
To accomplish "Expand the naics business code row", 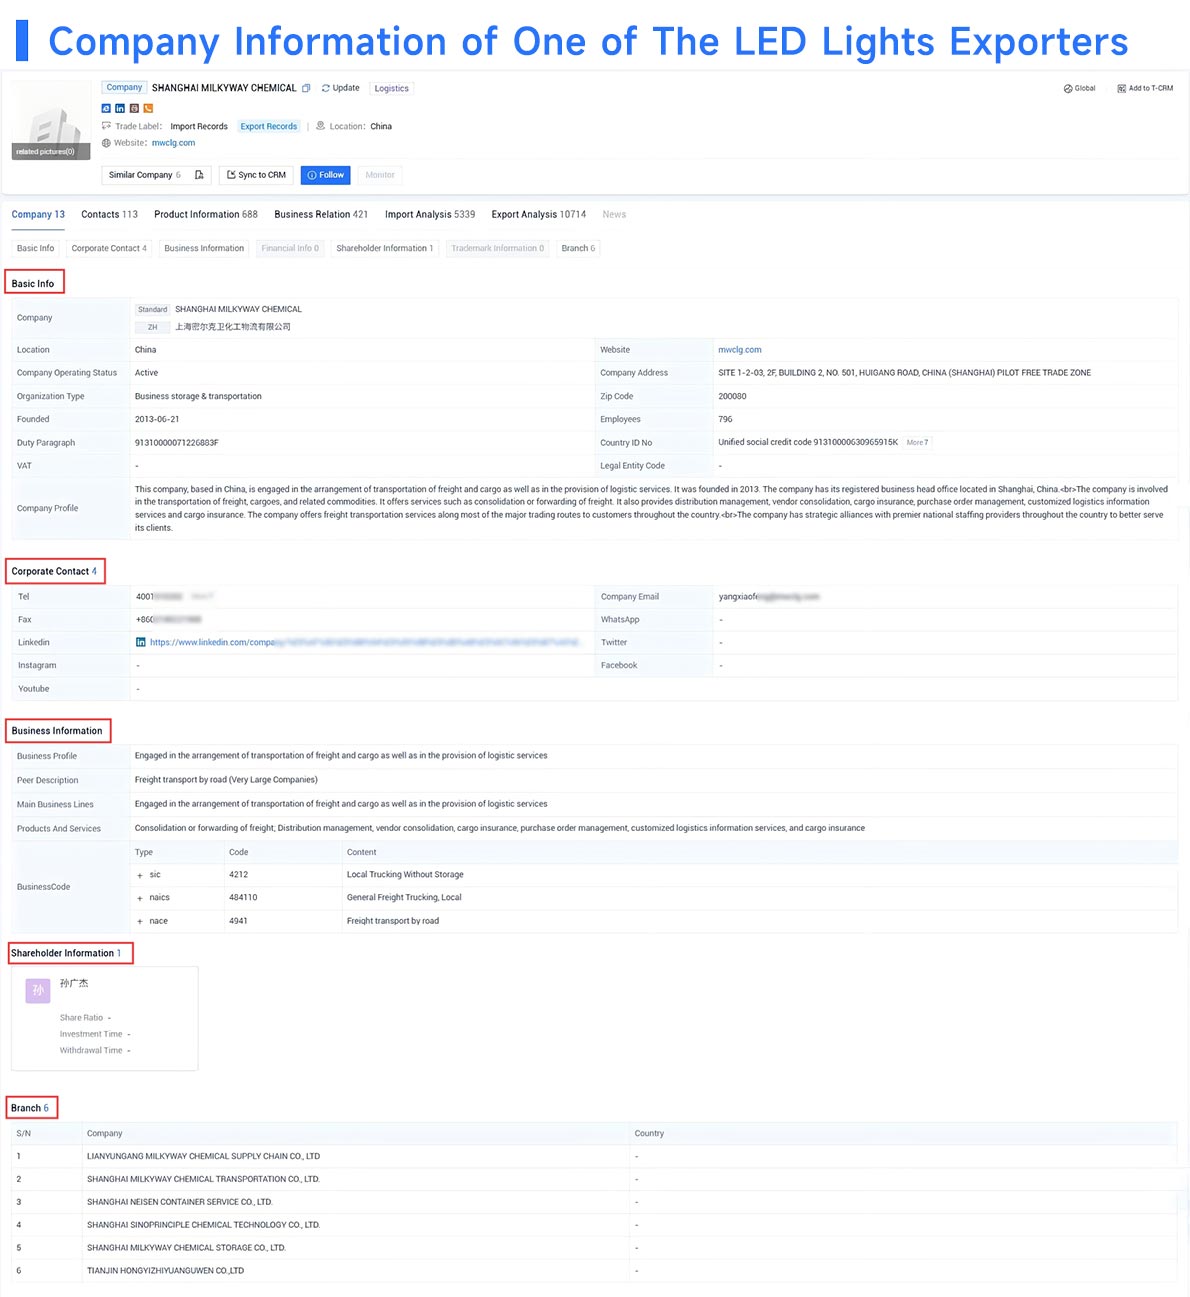I will [140, 898].
